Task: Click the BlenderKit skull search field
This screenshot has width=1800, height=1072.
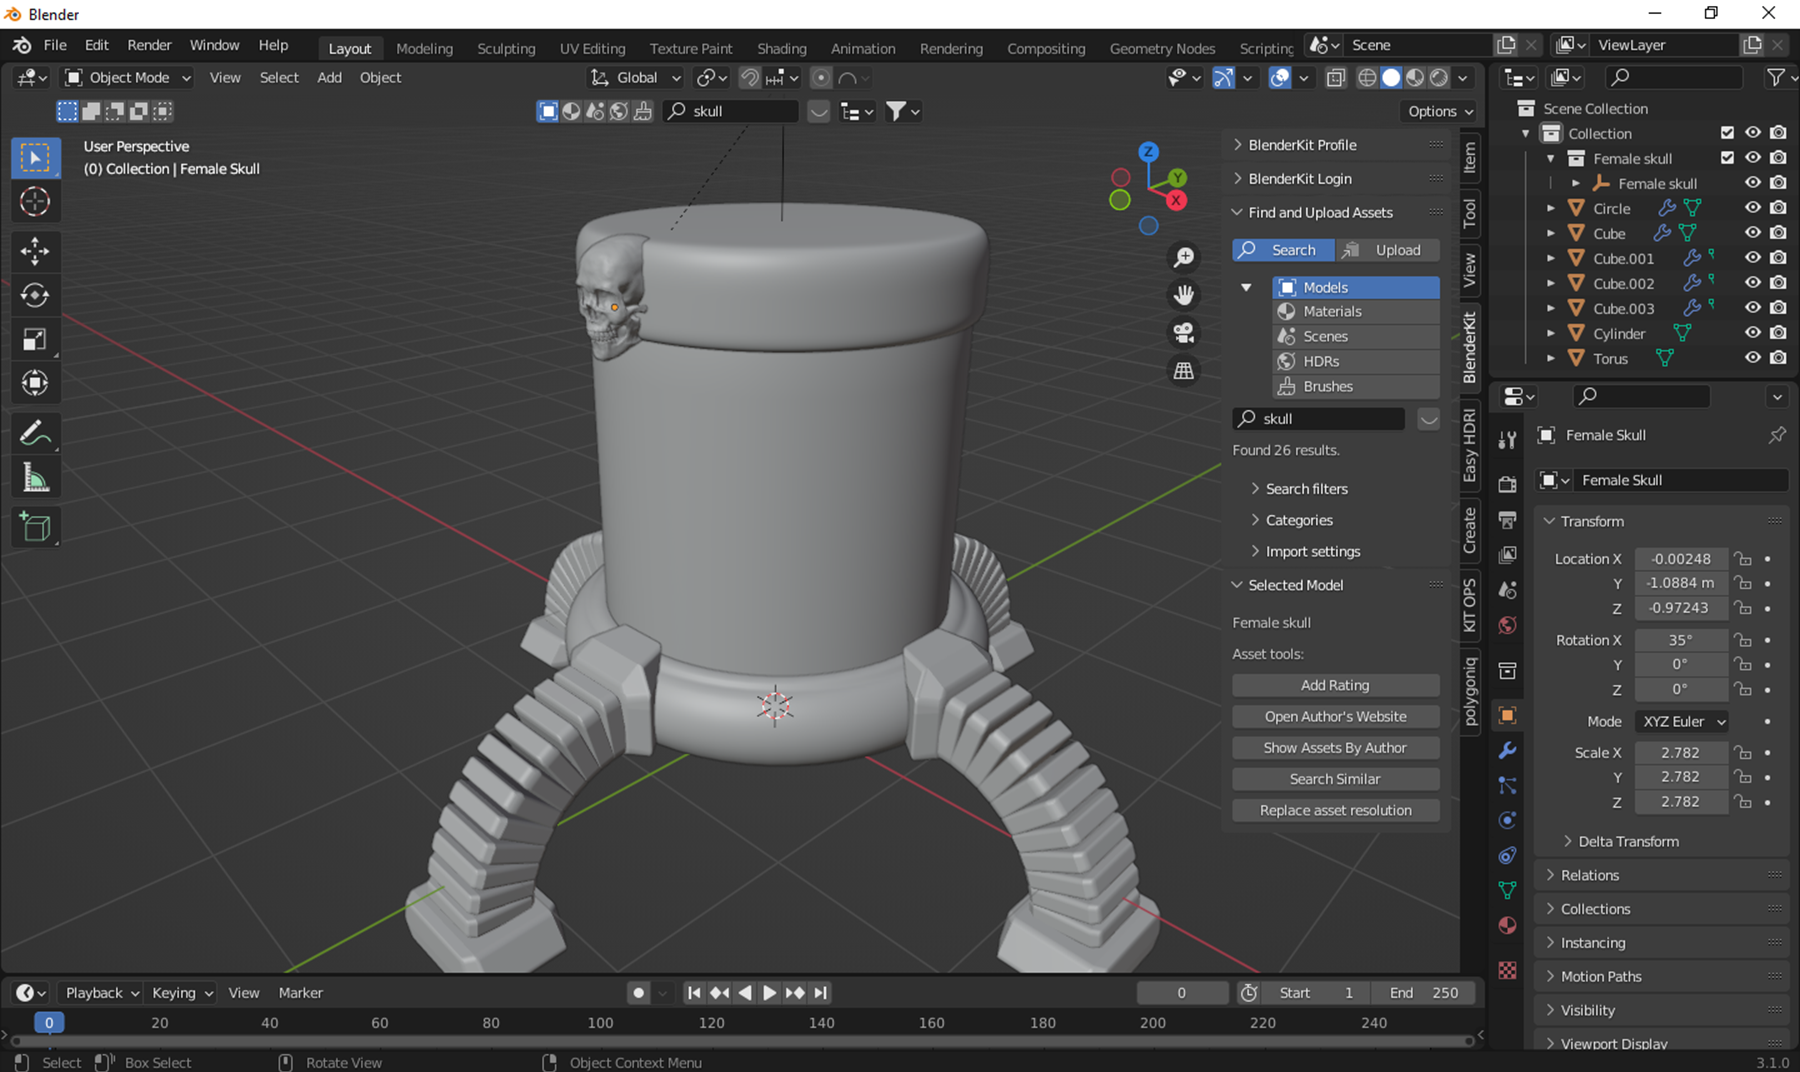Action: [1318, 419]
